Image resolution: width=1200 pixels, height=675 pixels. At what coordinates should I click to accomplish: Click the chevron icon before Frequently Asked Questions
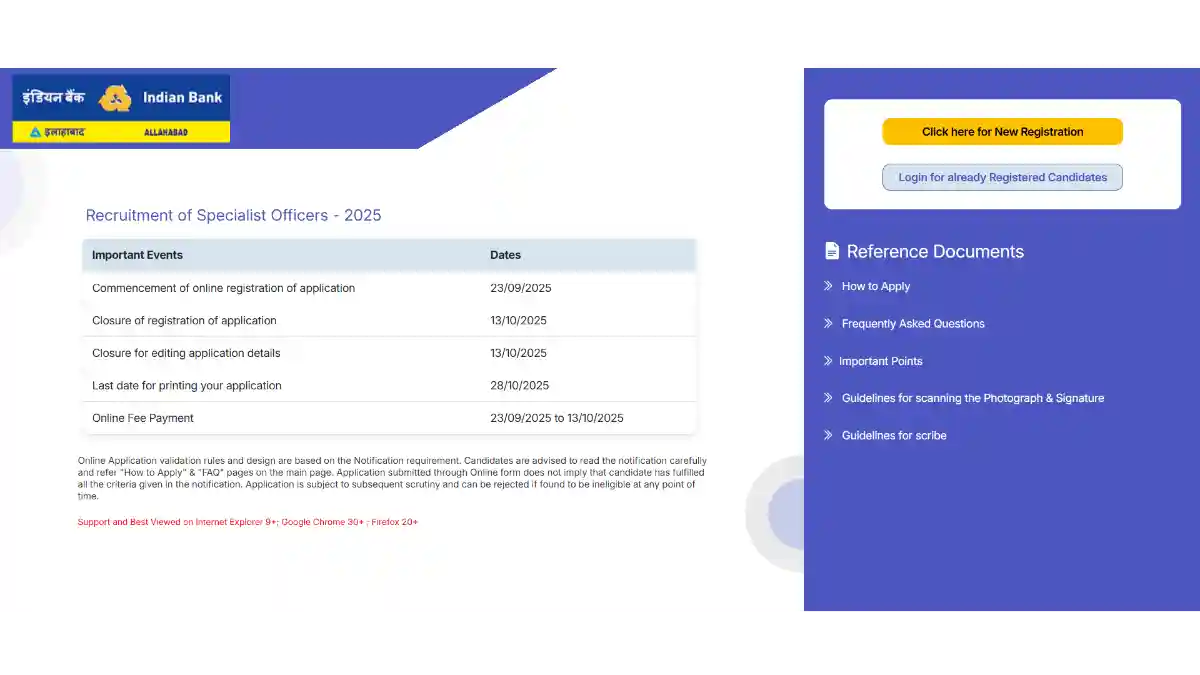tap(828, 323)
